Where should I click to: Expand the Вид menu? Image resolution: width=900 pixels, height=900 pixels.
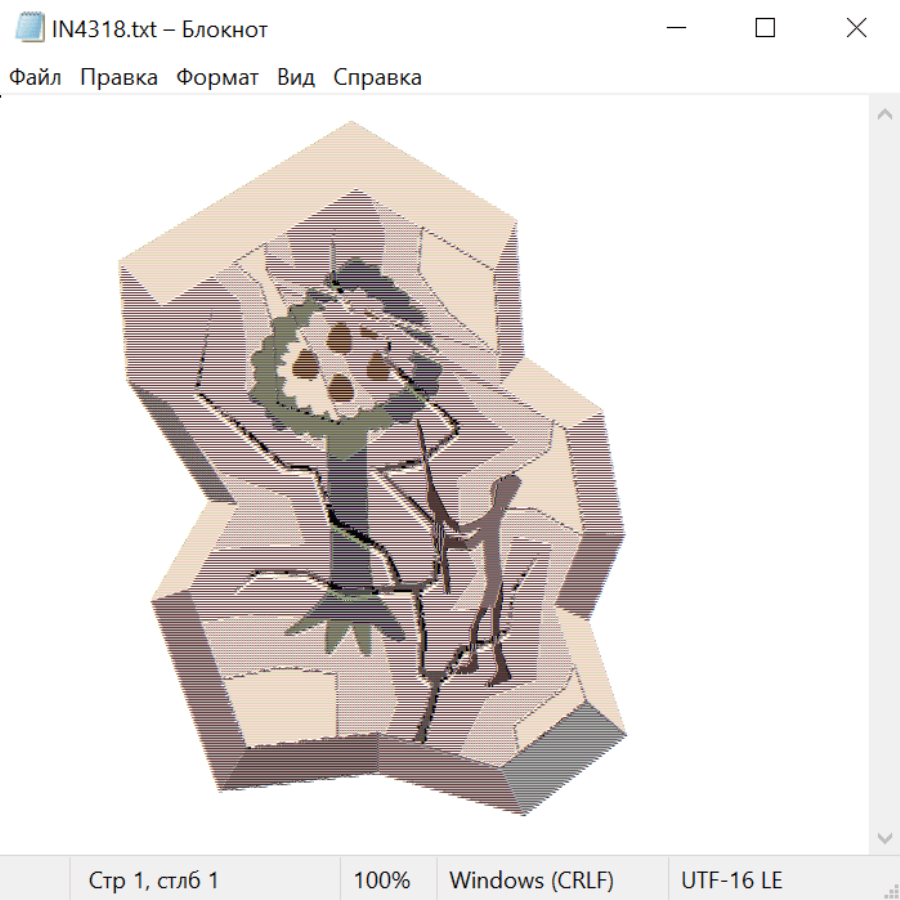click(x=295, y=77)
